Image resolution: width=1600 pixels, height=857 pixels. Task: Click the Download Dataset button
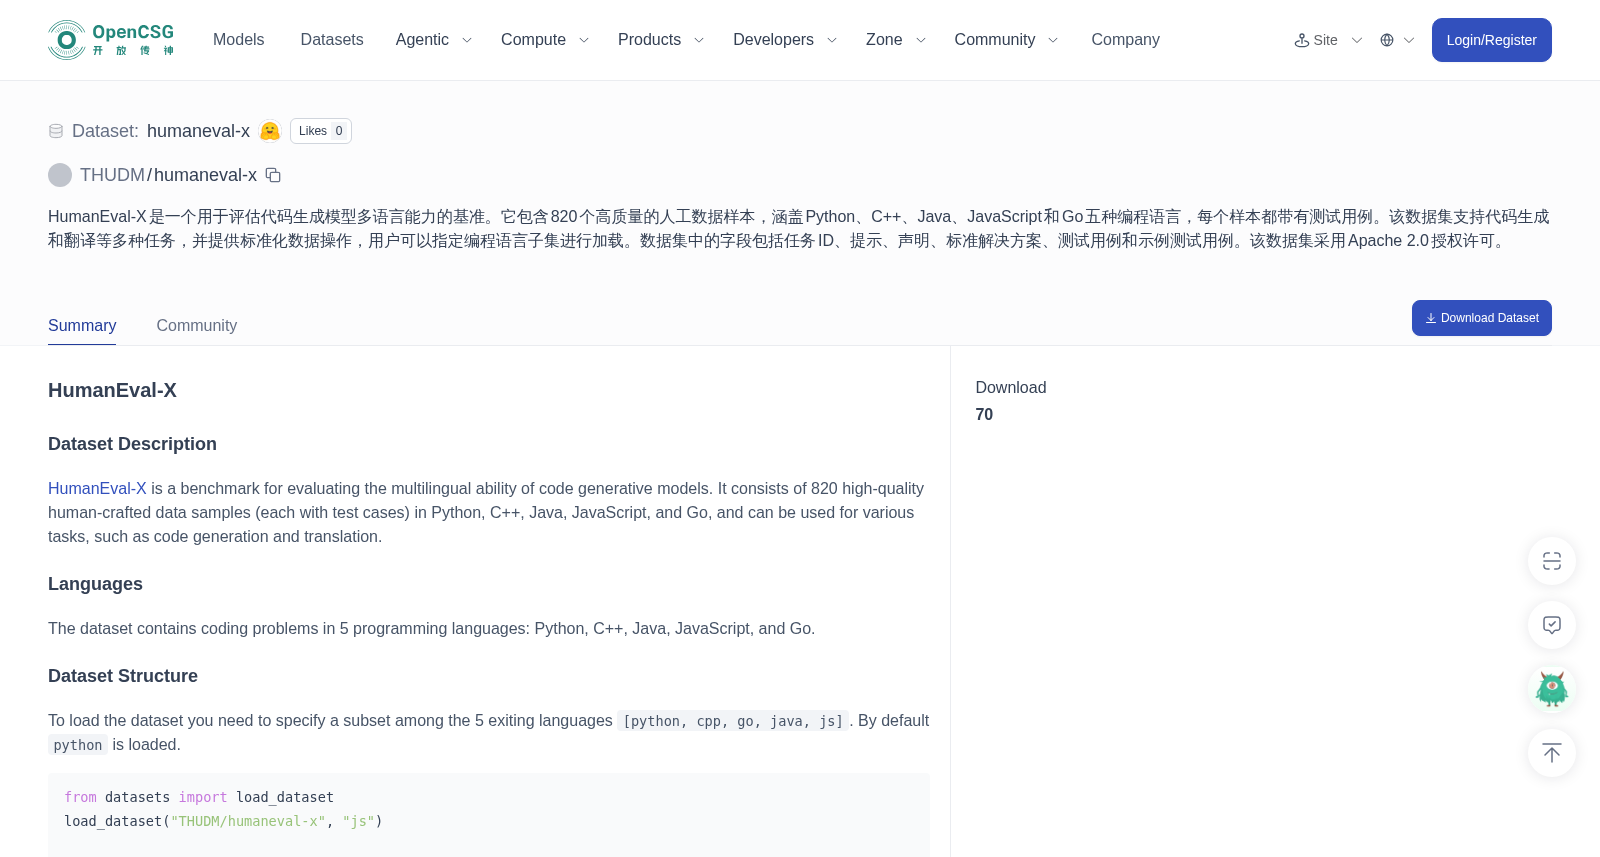tap(1481, 318)
